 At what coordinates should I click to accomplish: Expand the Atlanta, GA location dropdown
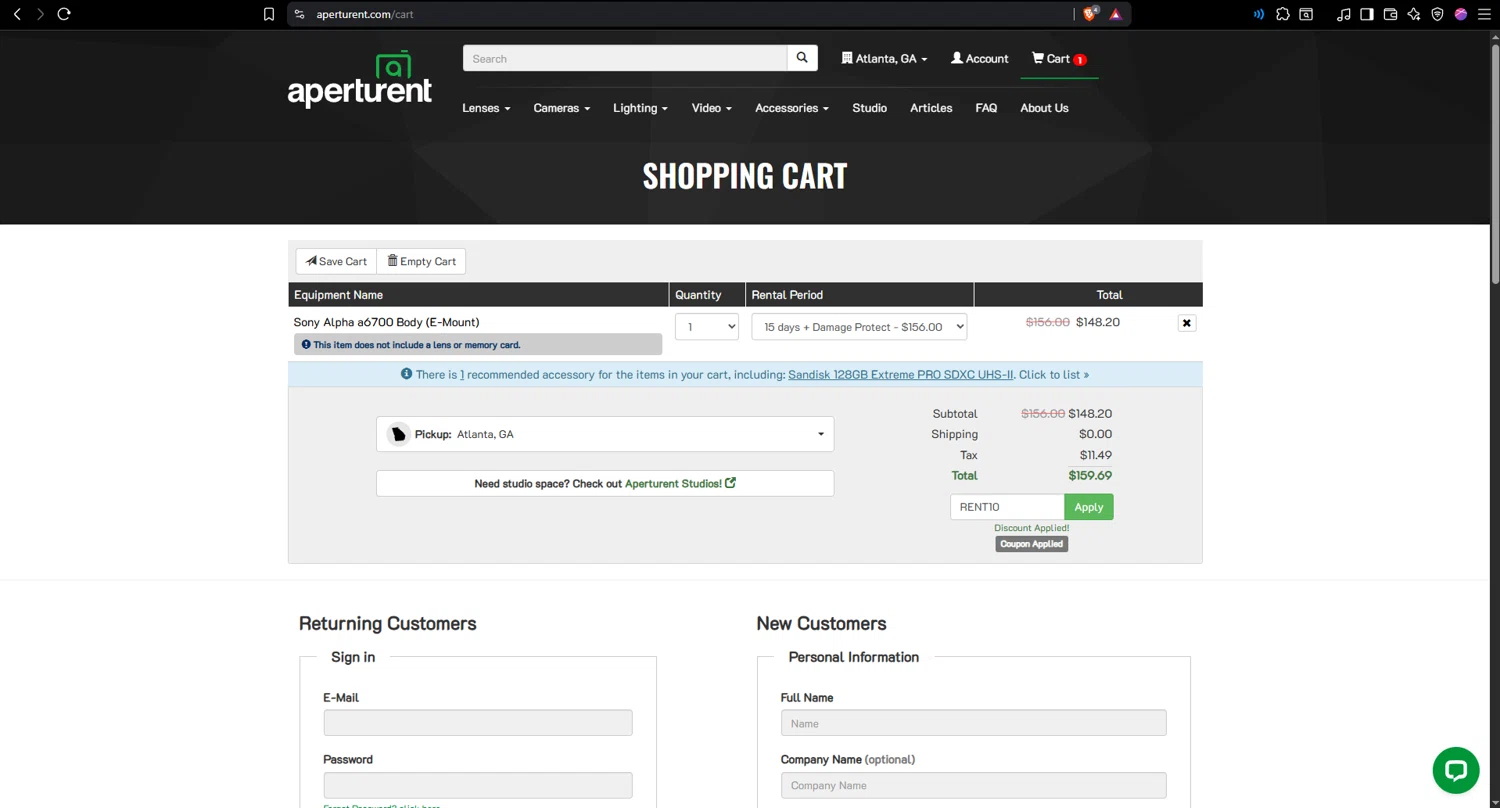(x=884, y=59)
